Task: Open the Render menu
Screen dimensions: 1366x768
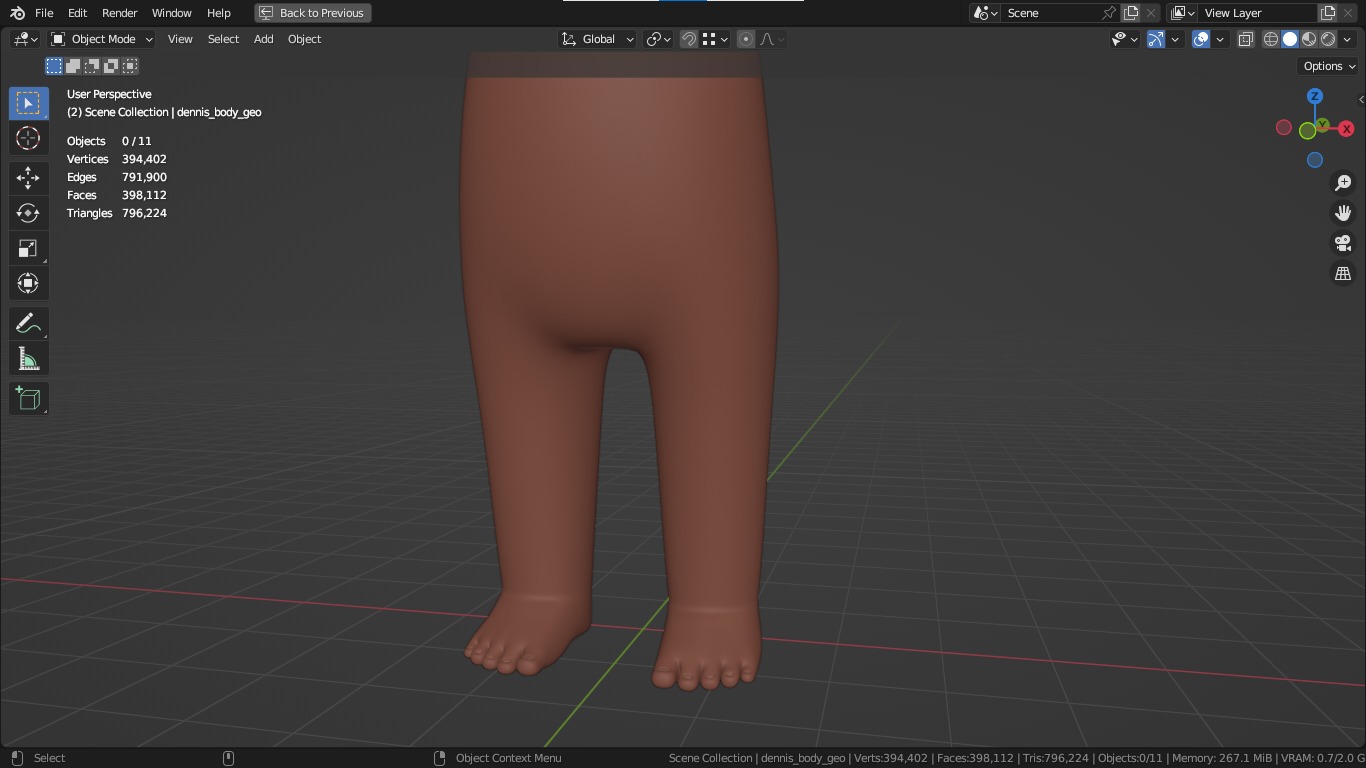Action: click(119, 13)
